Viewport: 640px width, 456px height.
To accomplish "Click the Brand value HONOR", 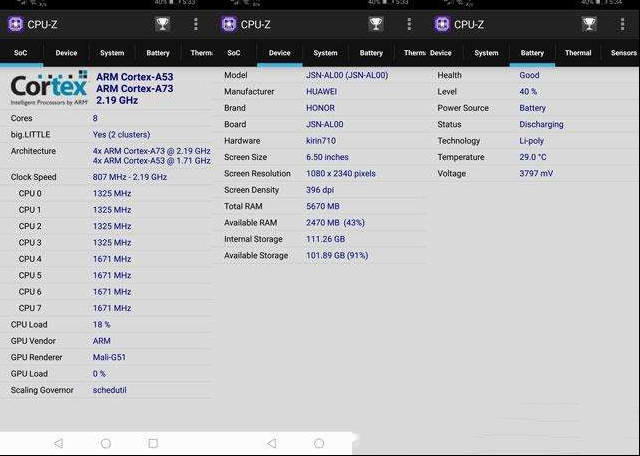I will pyautogui.click(x=320, y=108).
